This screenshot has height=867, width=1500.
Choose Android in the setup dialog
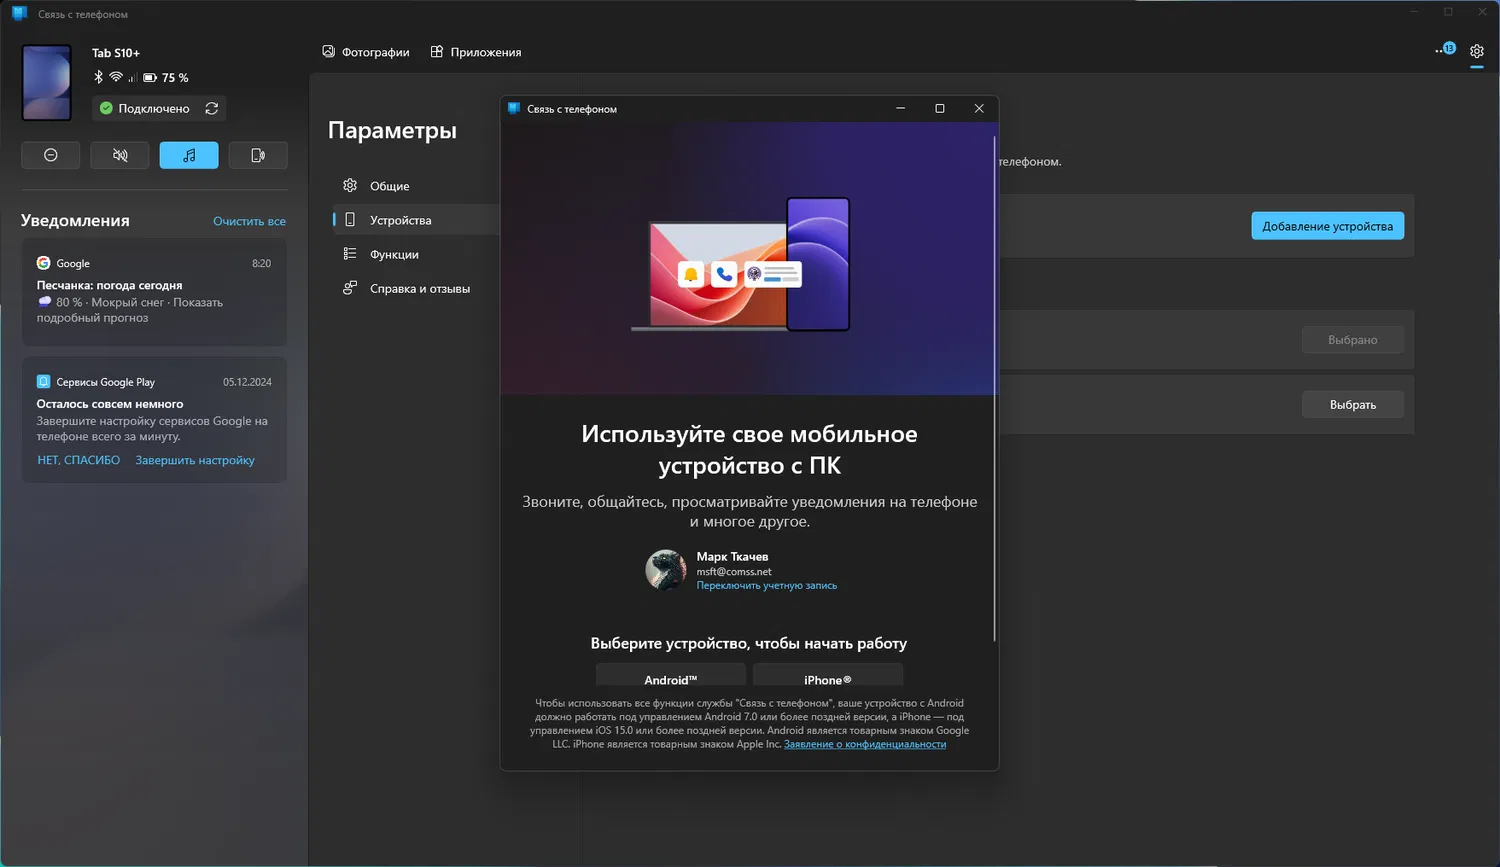pos(671,675)
